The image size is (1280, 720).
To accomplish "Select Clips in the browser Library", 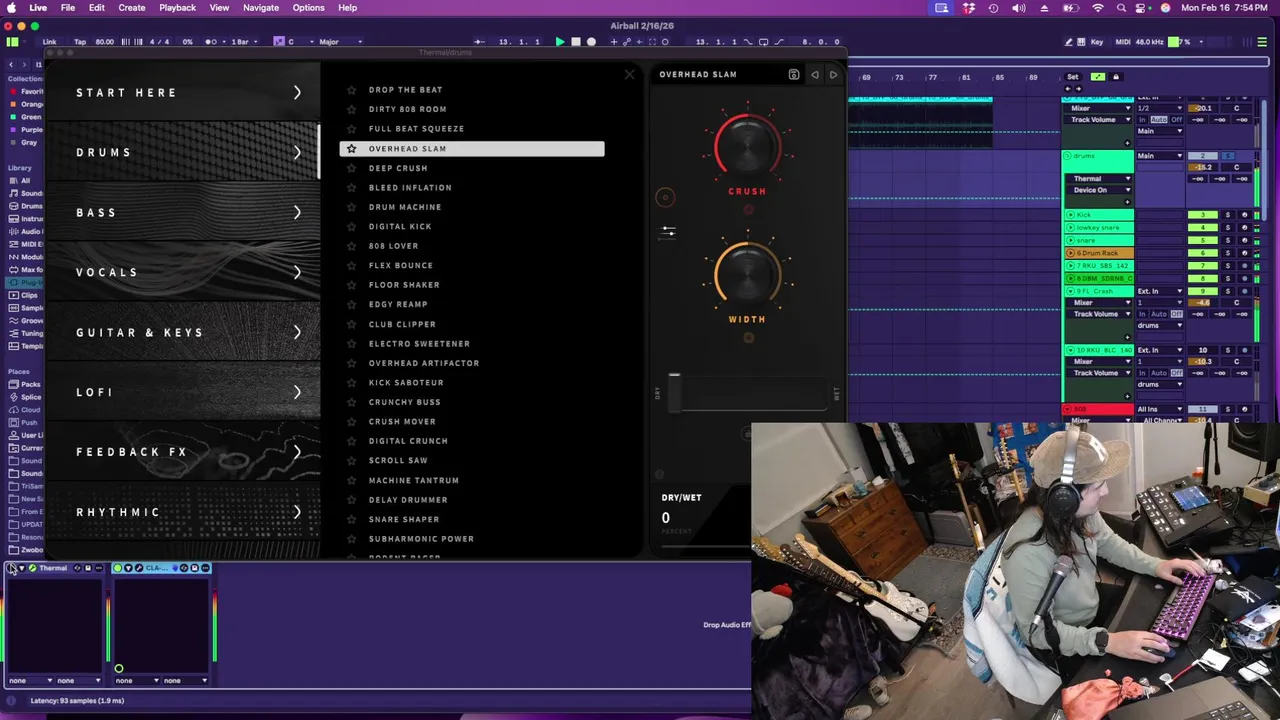I will tap(28, 295).
